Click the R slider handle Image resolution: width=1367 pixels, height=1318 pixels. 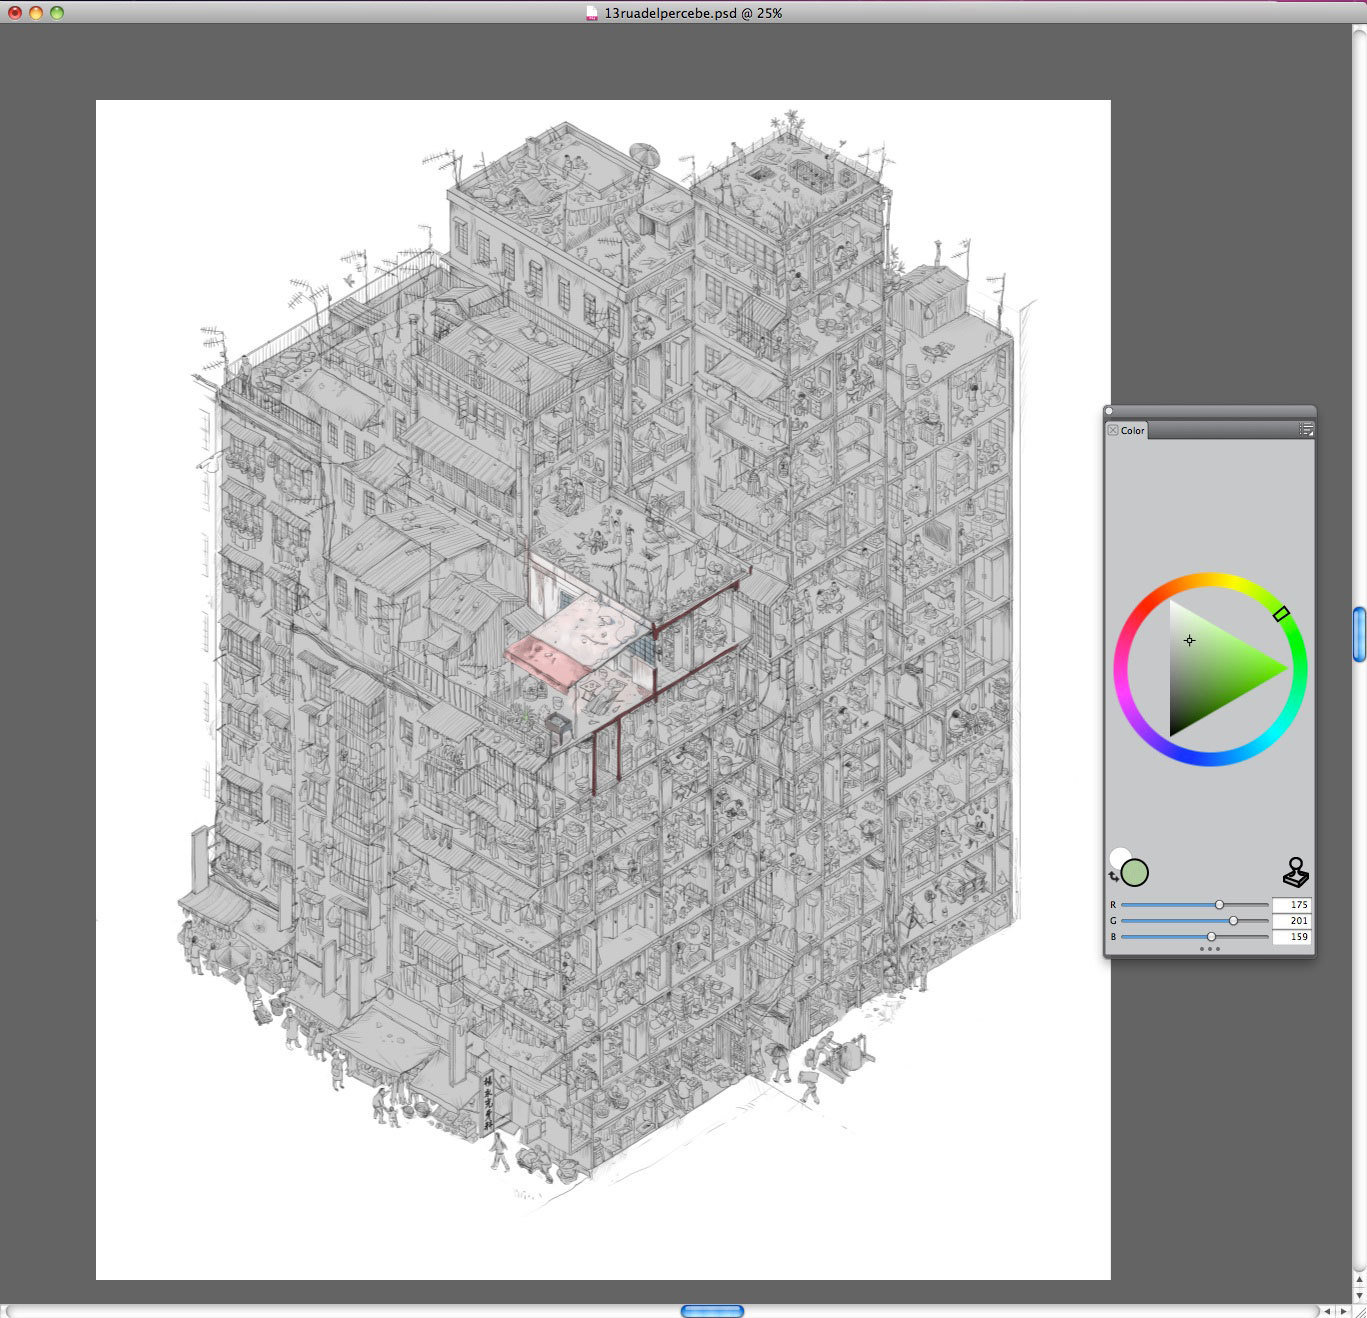click(1219, 904)
